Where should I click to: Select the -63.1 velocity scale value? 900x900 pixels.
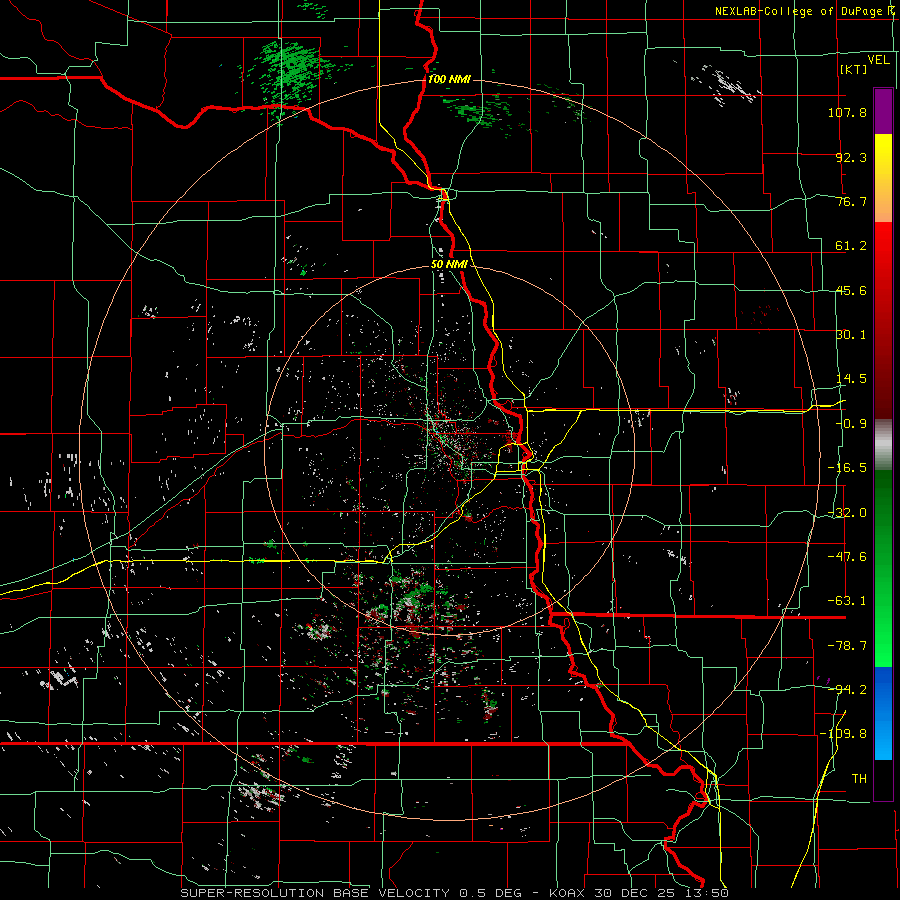pos(847,601)
